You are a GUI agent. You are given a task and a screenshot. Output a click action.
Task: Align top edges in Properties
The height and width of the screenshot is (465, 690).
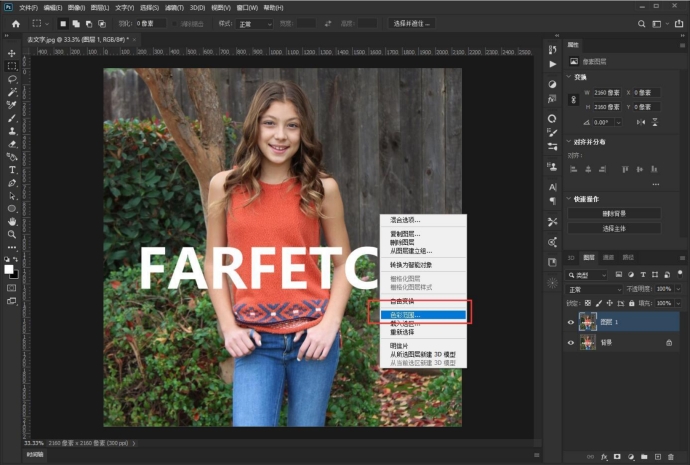coord(625,169)
